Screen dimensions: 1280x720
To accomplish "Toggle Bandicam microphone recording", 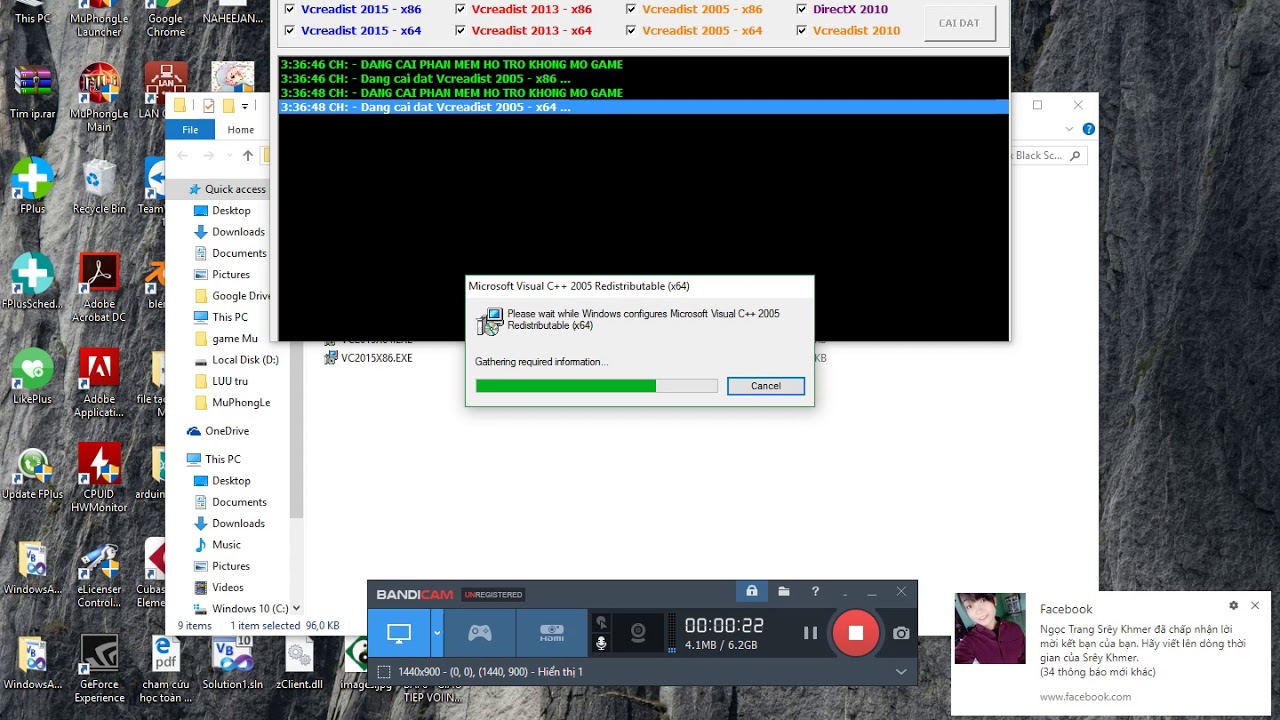I will 601,643.
